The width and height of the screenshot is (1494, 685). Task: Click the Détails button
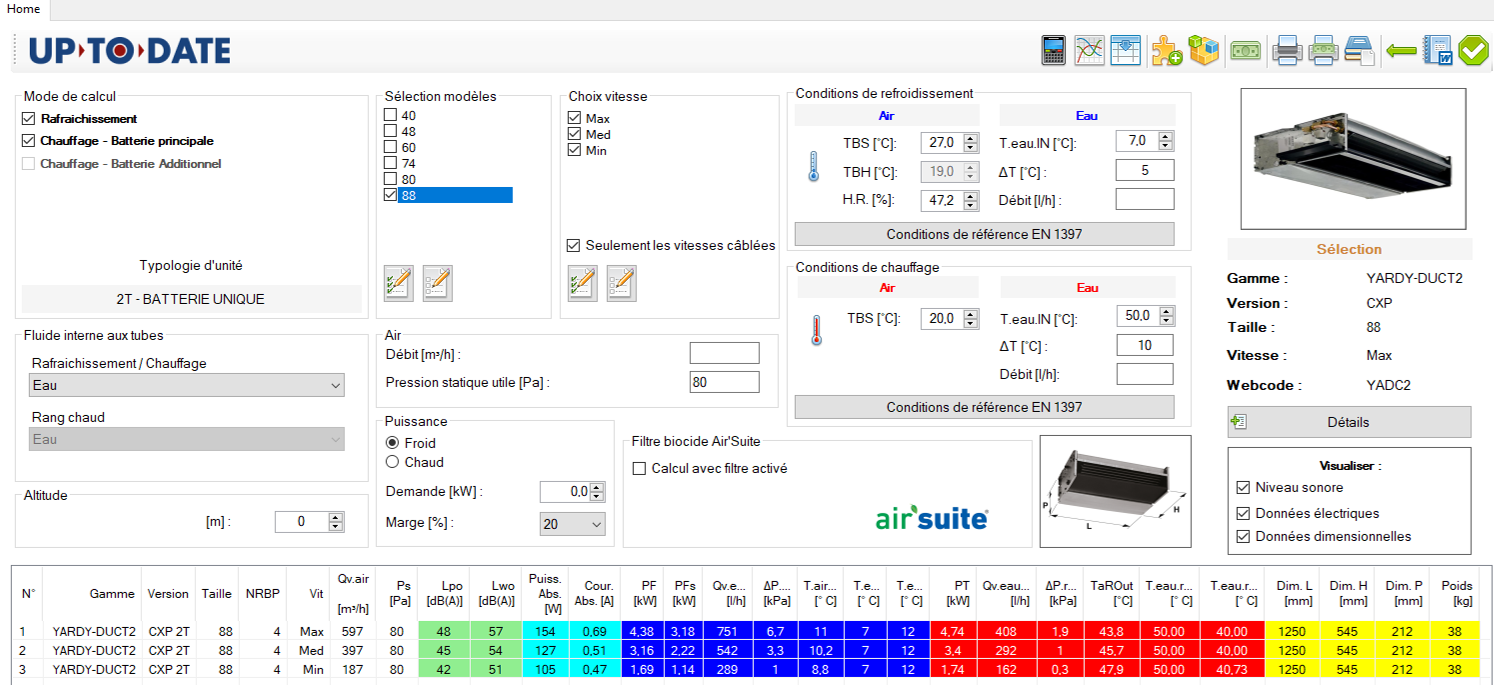(1348, 422)
